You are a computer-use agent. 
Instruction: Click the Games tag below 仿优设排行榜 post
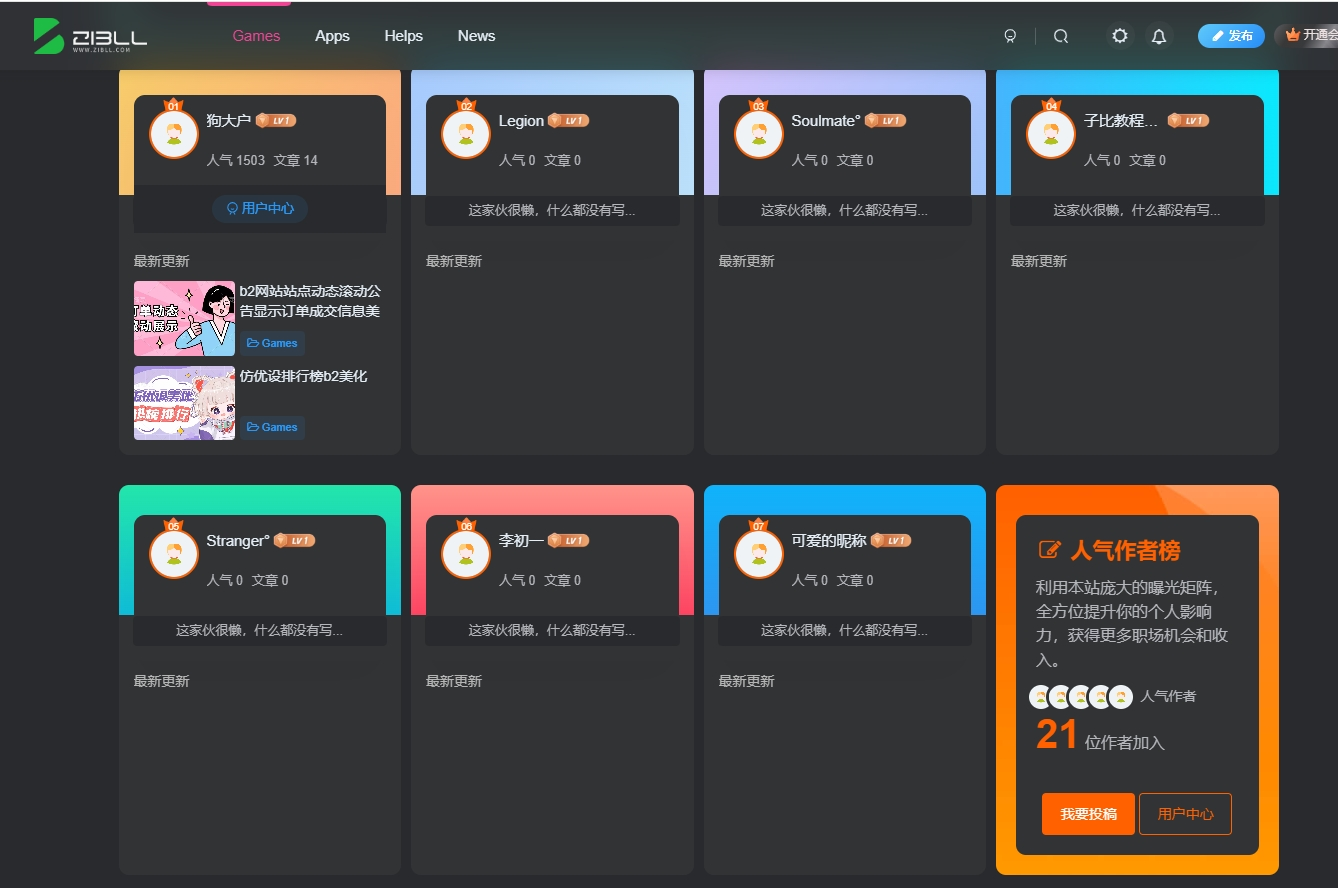[x=272, y=427]
